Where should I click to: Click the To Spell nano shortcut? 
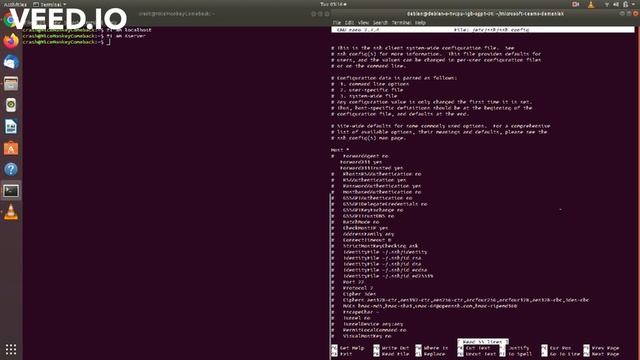click(516, 354)
